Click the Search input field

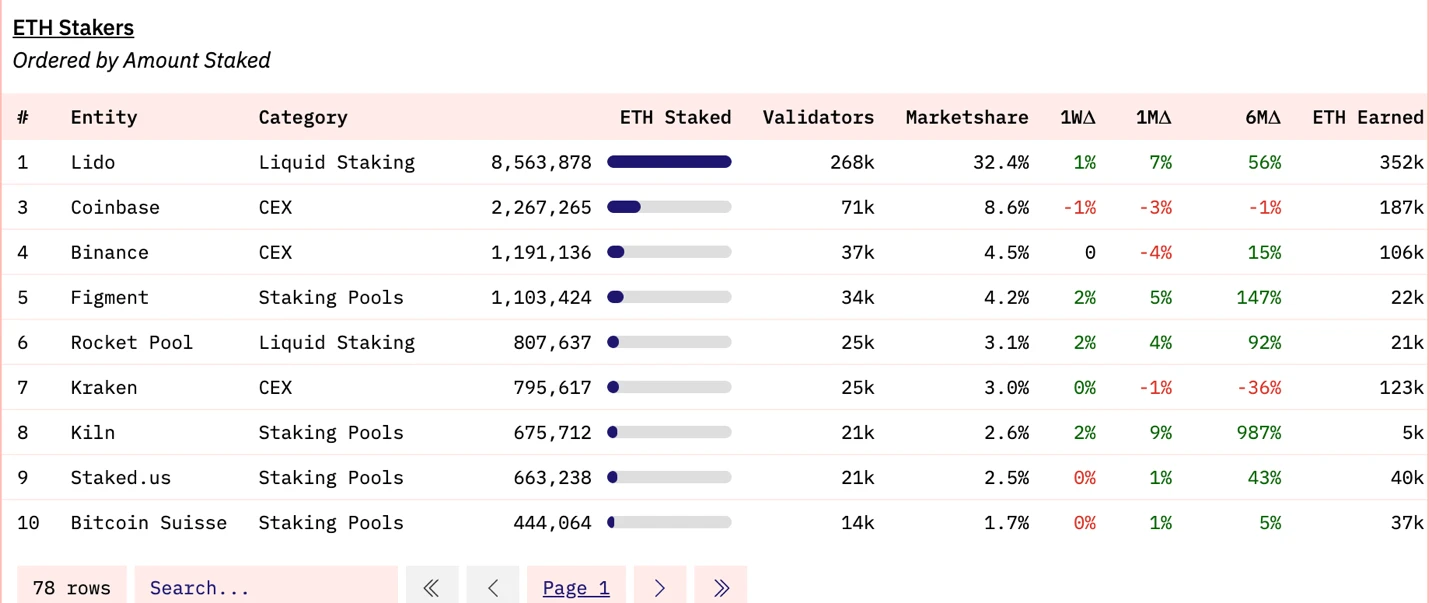pos(265,588)
